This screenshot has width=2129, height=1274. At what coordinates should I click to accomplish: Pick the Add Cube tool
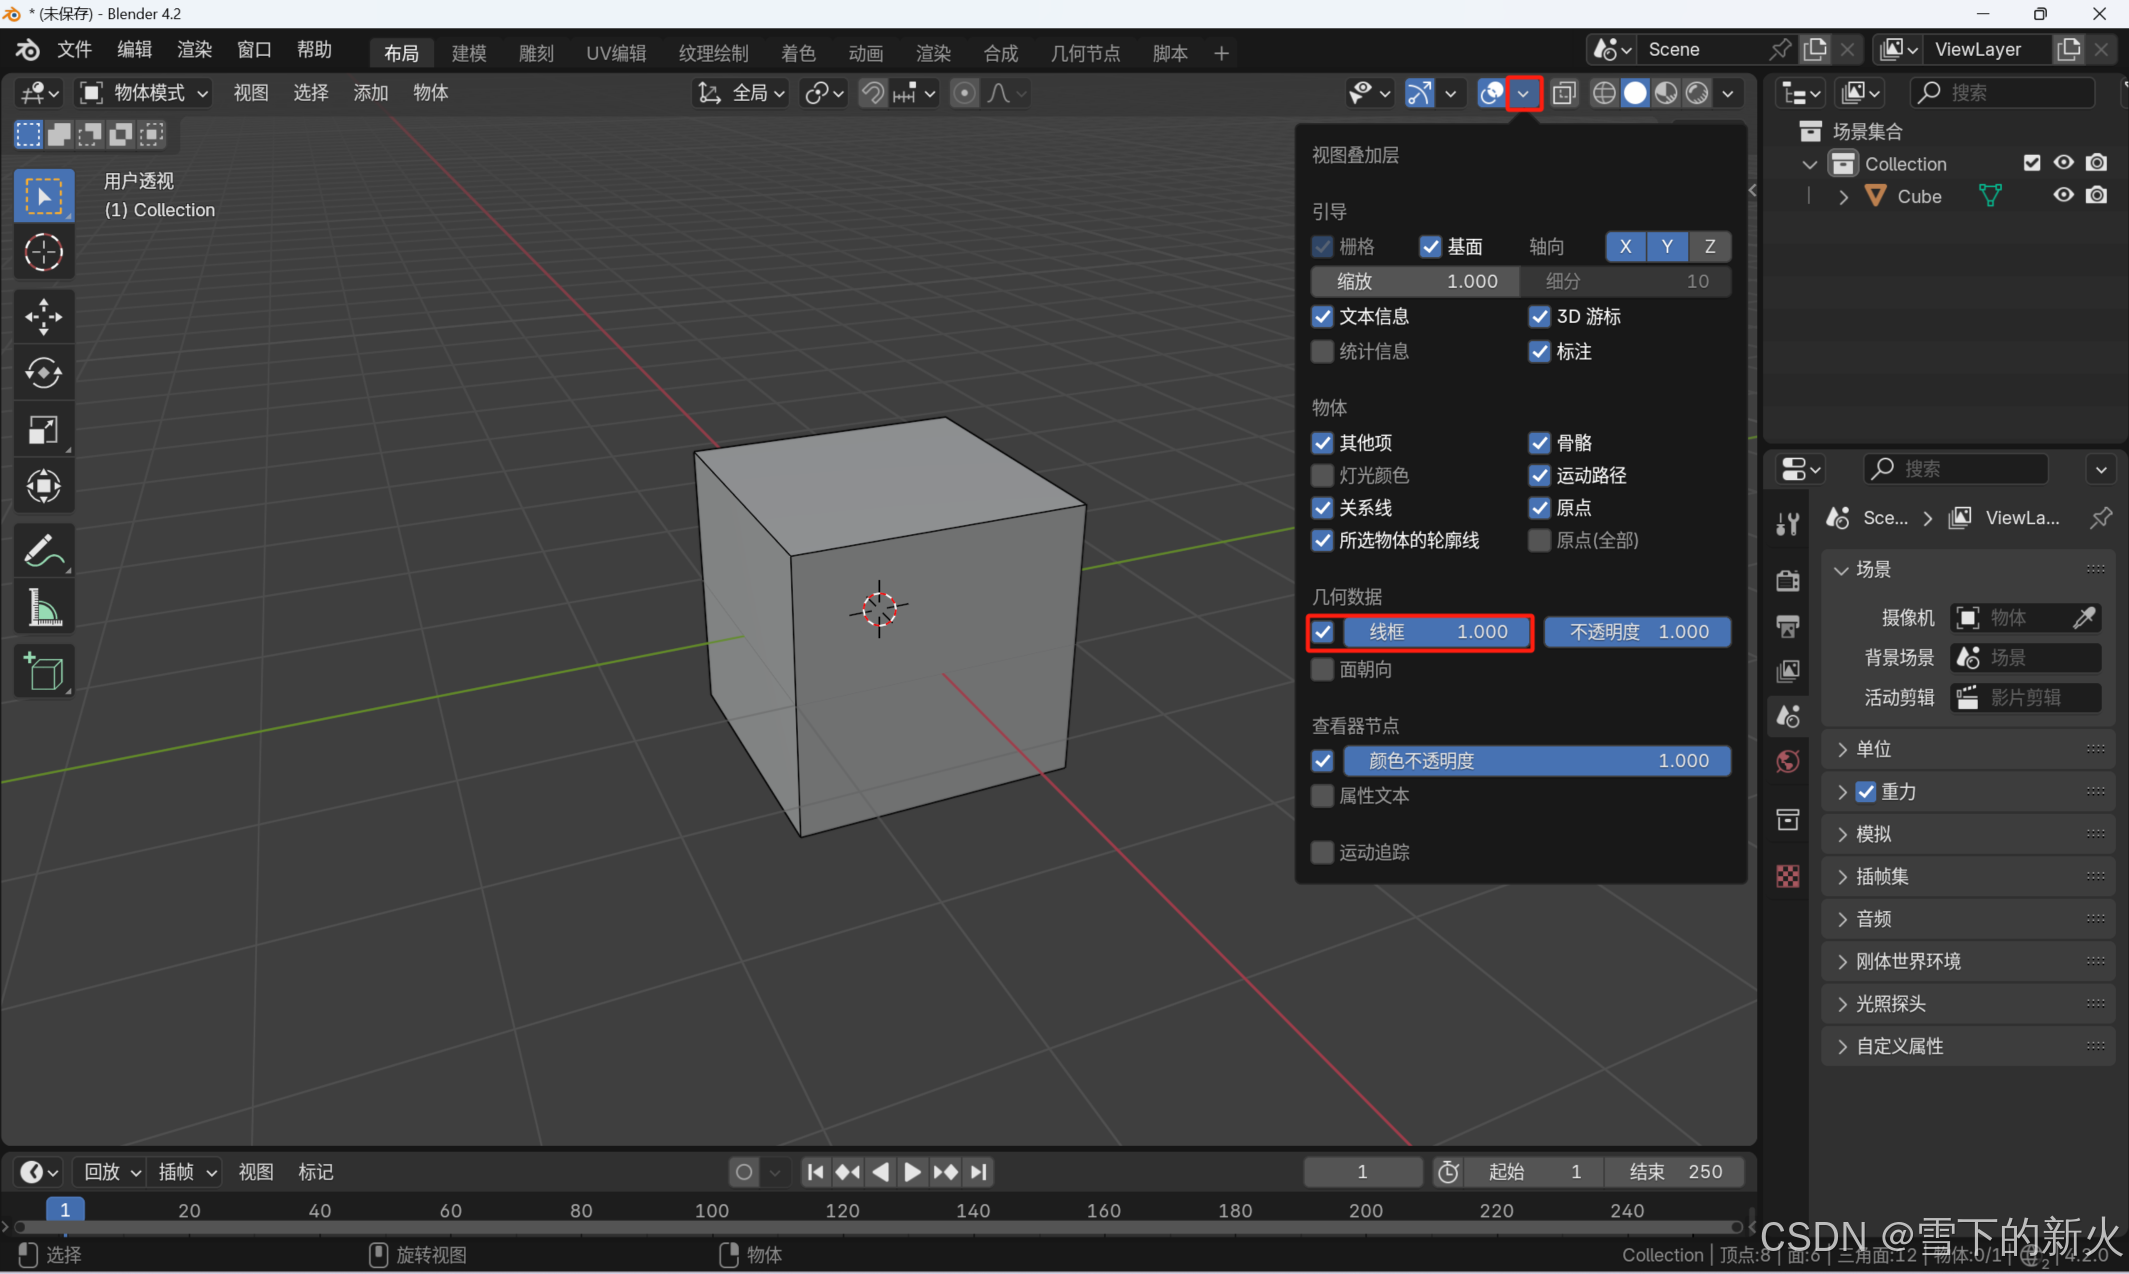(43, 671)
